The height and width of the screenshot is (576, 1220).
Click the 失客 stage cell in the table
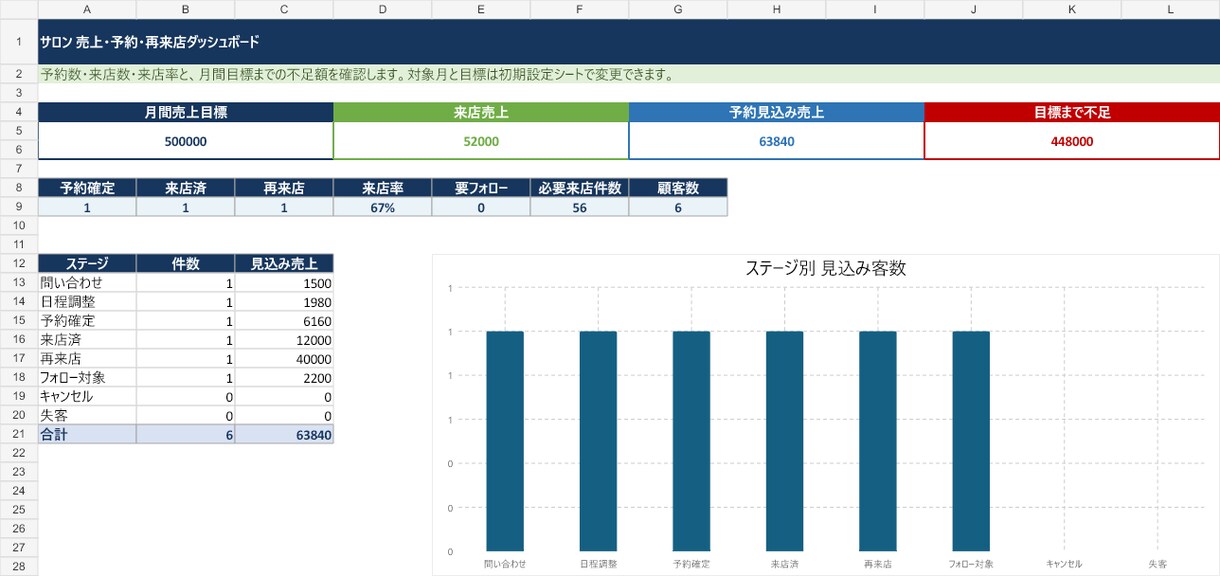pos(87,416)
